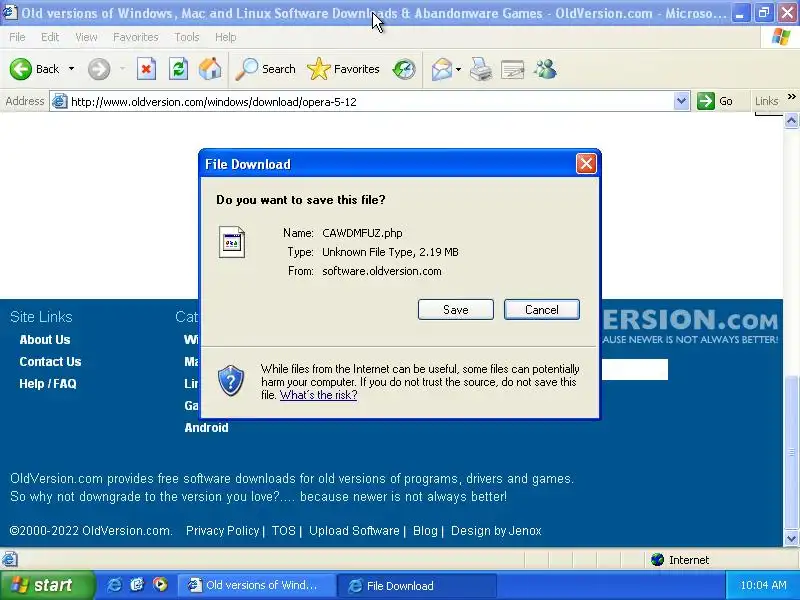
Task: Click the Mail envelope icon
Action: point(442,69)
